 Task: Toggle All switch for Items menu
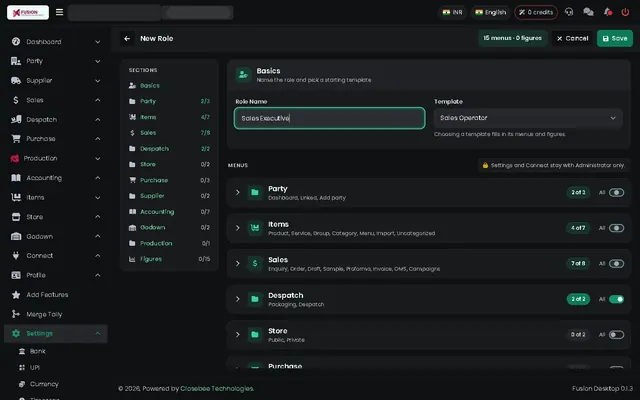pos(616,228)
